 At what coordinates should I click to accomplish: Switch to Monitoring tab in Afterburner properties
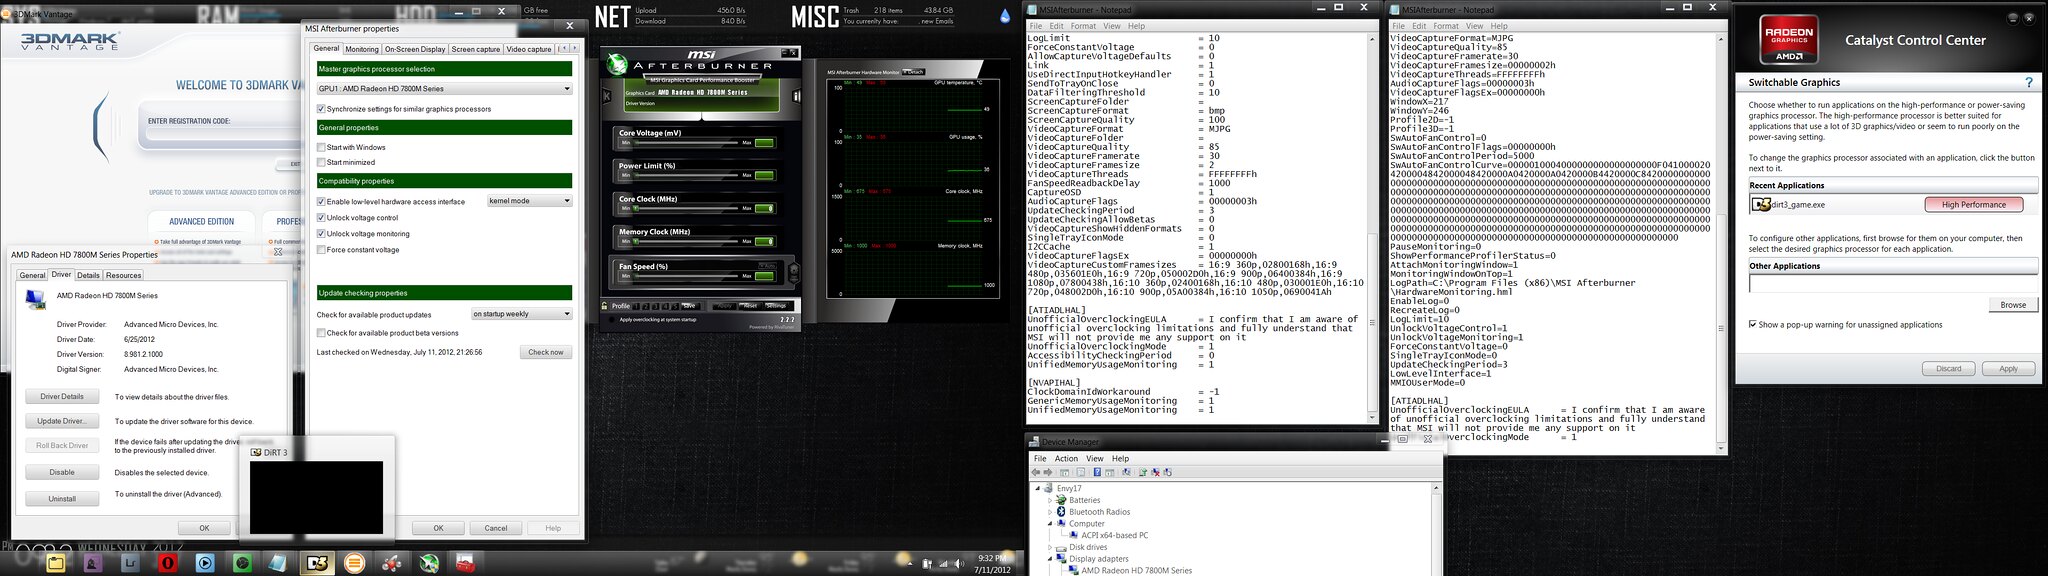pos(362,49)
